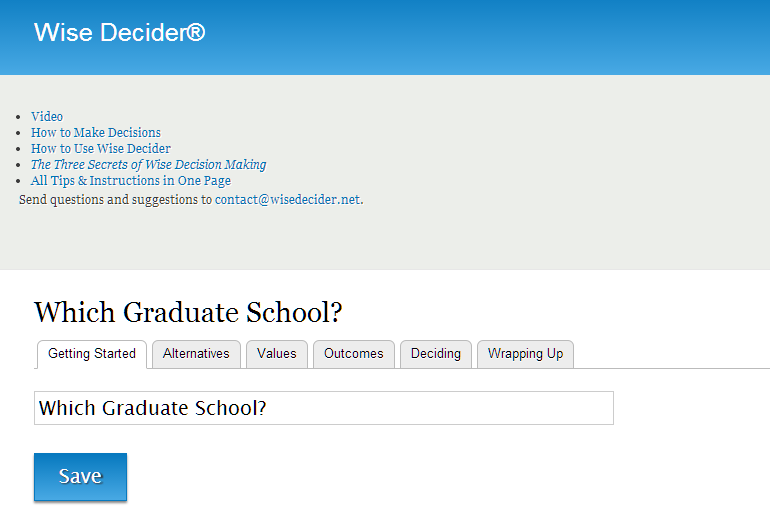This screenshot has width=770, height=530.
Task: Focus the Which Graduate School? text field
Action: pos(324,408)
